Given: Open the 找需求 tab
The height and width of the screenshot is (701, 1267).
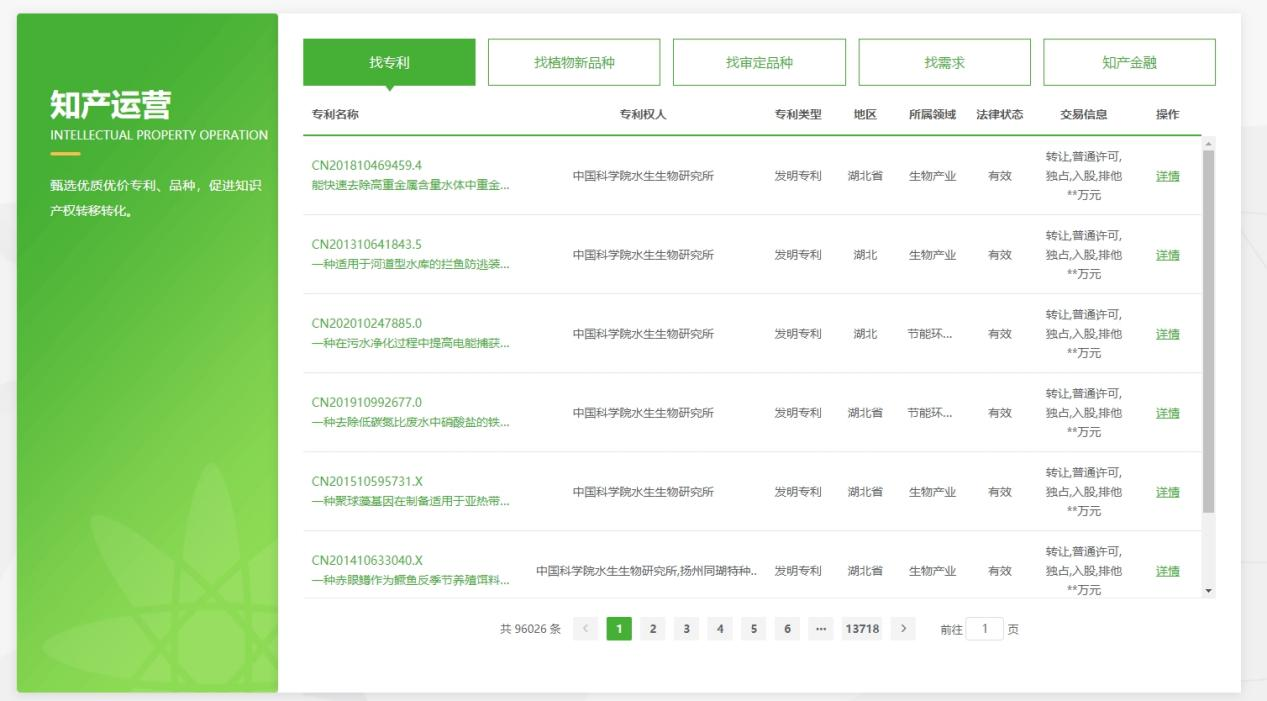Looking at the screenshot, I should pos(944,61).
